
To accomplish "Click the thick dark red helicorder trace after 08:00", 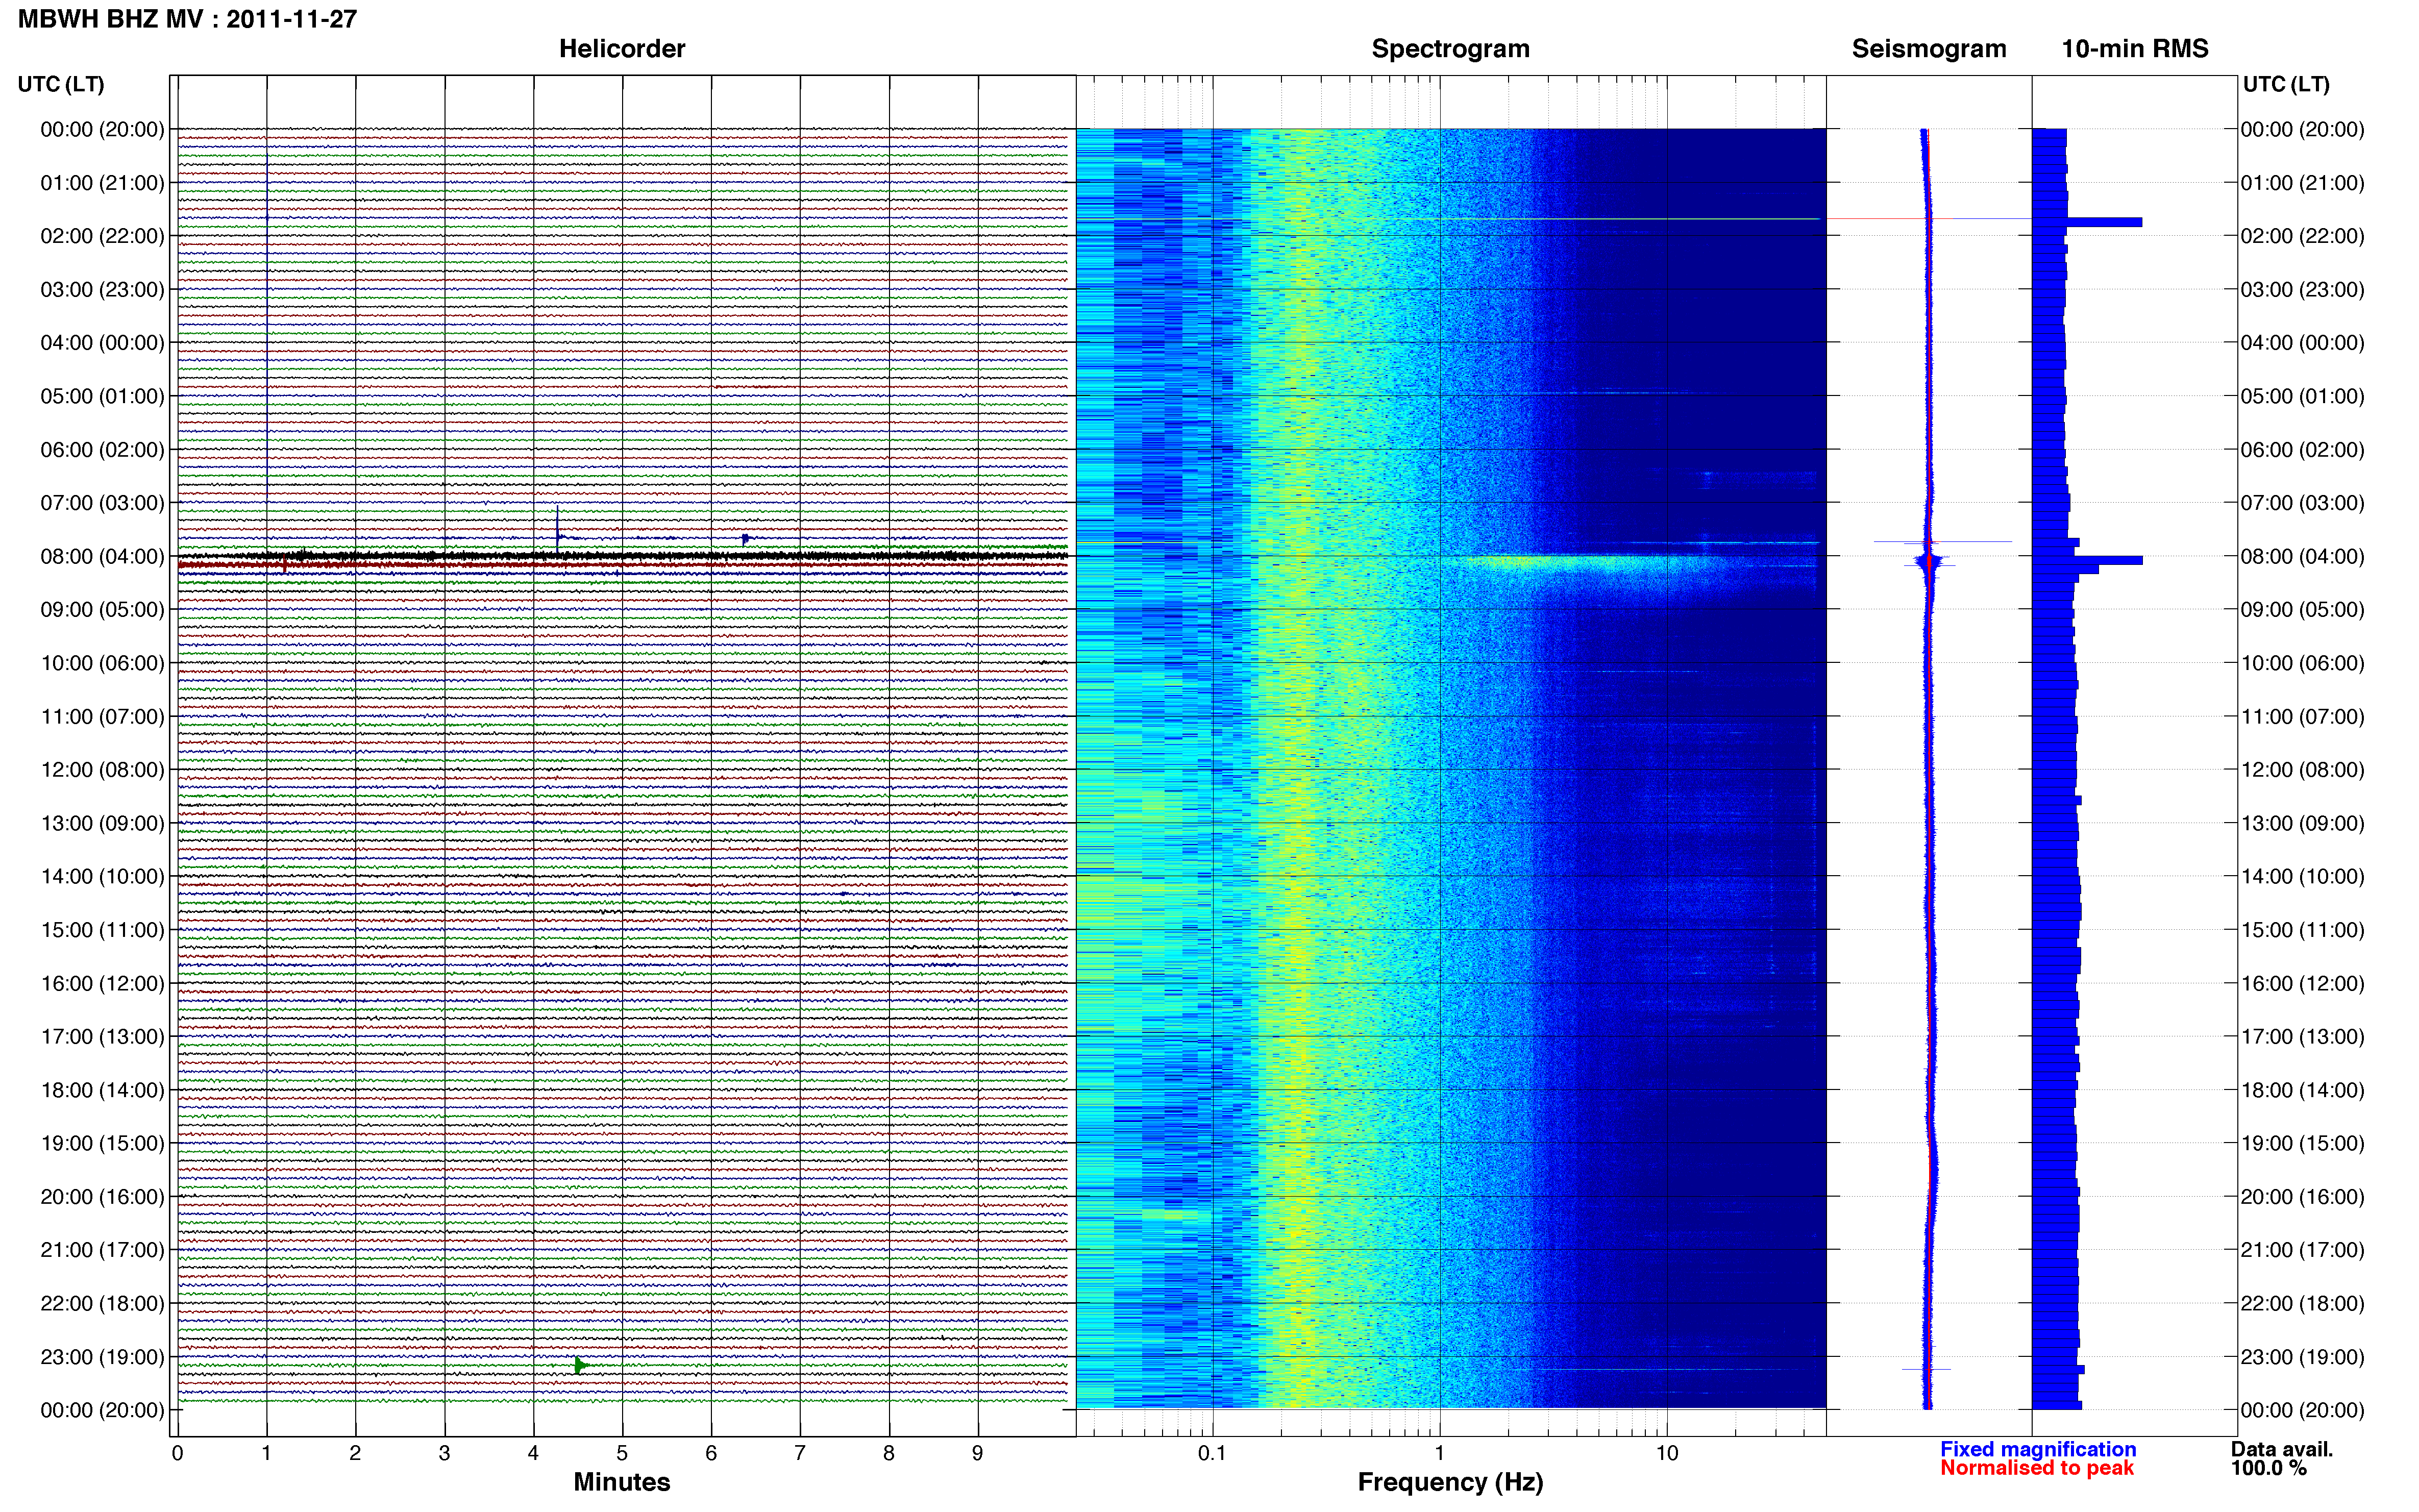I will [622, 565].
